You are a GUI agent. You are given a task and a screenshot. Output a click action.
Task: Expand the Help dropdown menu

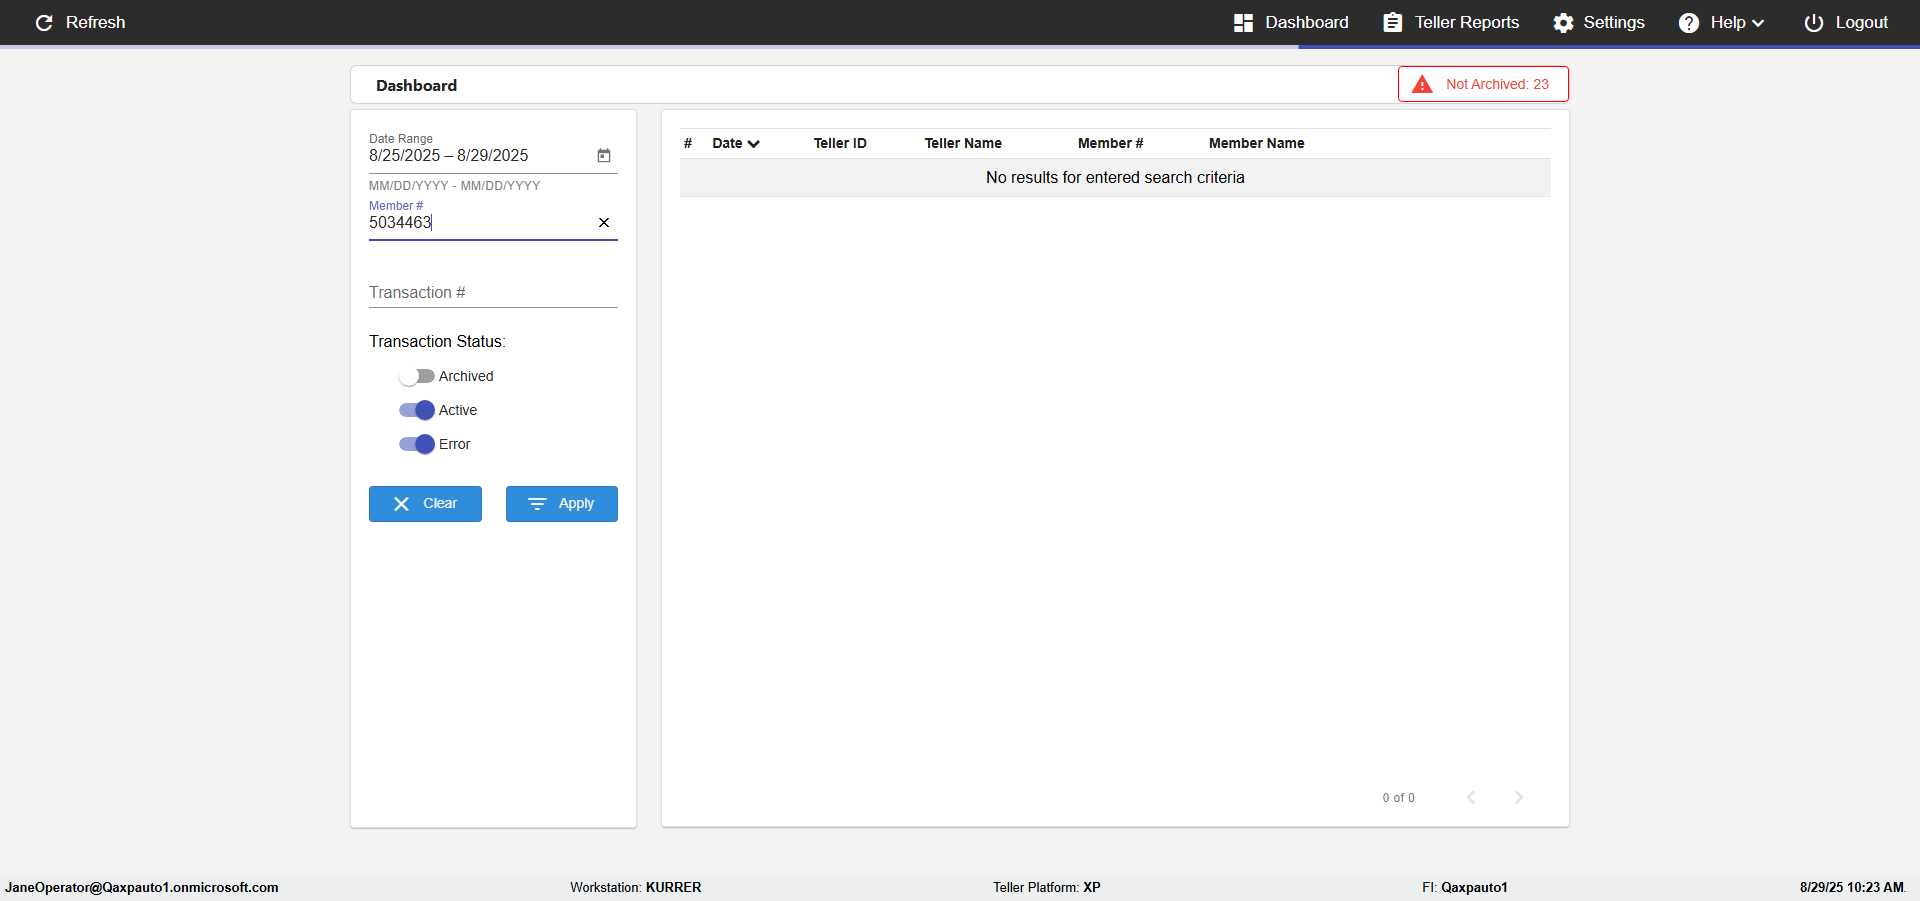coord(1721,22)
